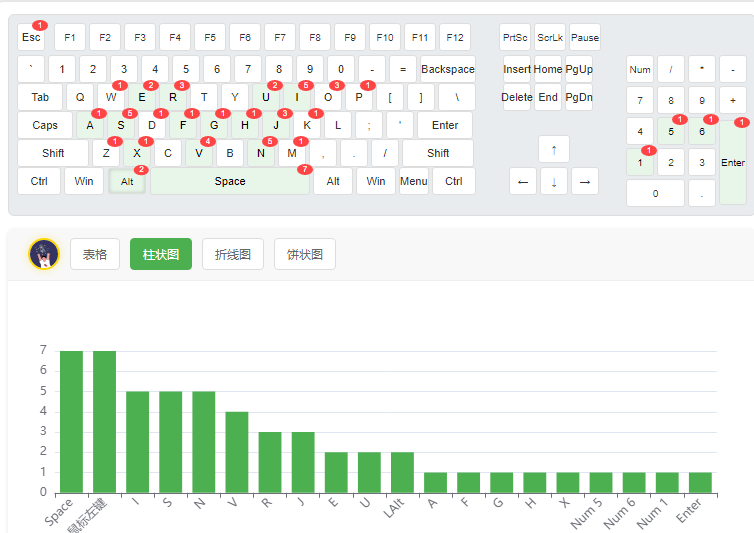Click the S key with count 5
This screenshot has height=533, width=754.
(121, 125)
